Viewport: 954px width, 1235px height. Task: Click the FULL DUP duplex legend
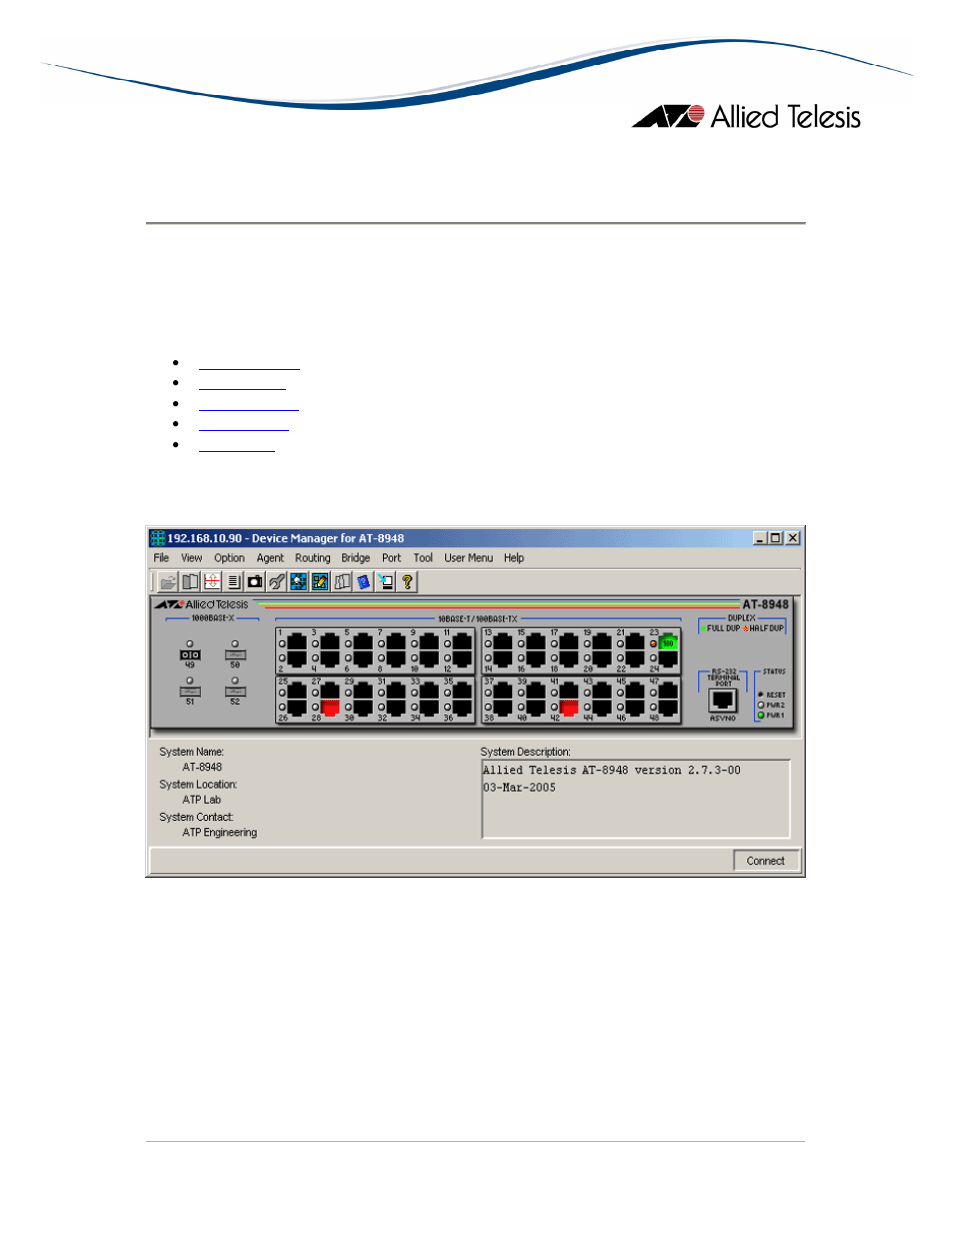coord(723,628)
